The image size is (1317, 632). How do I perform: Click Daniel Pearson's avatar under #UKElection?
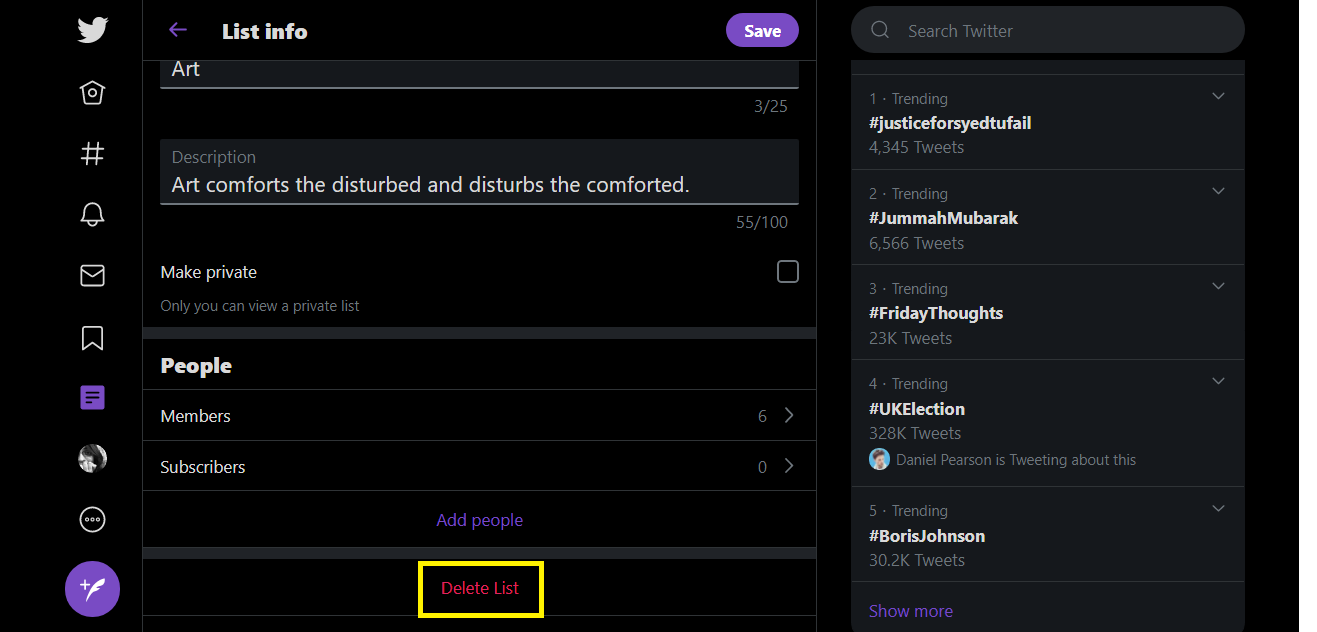pos(879,459)
